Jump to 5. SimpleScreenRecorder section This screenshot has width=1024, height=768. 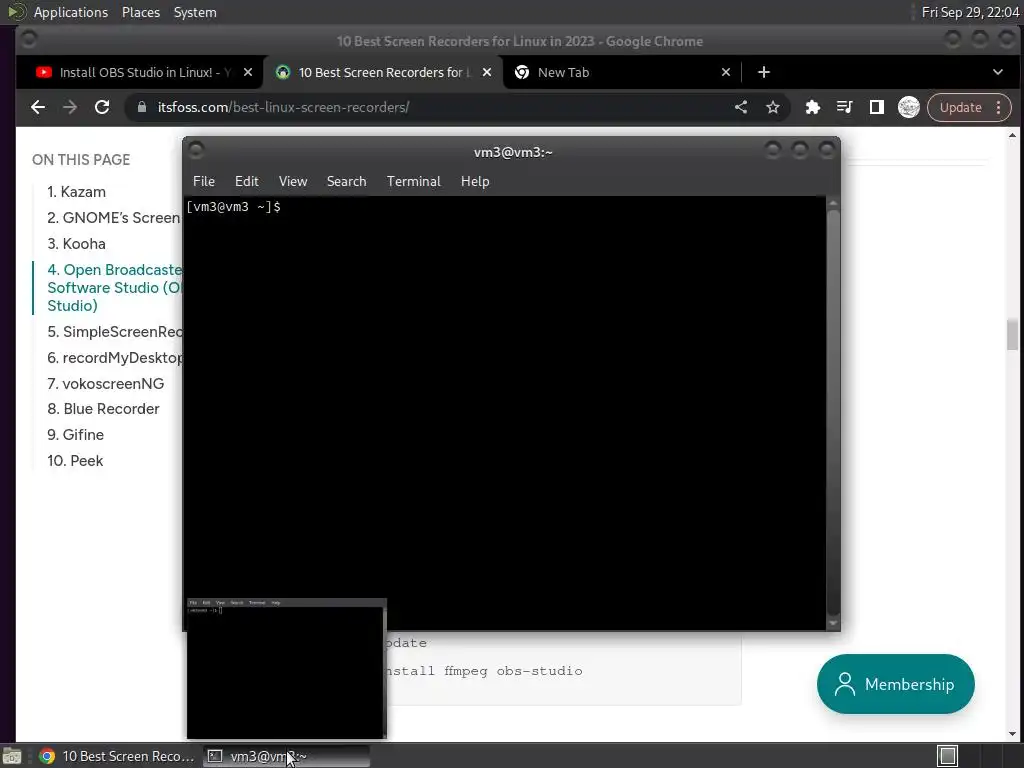pyautogui.click(x=114, y=332)
